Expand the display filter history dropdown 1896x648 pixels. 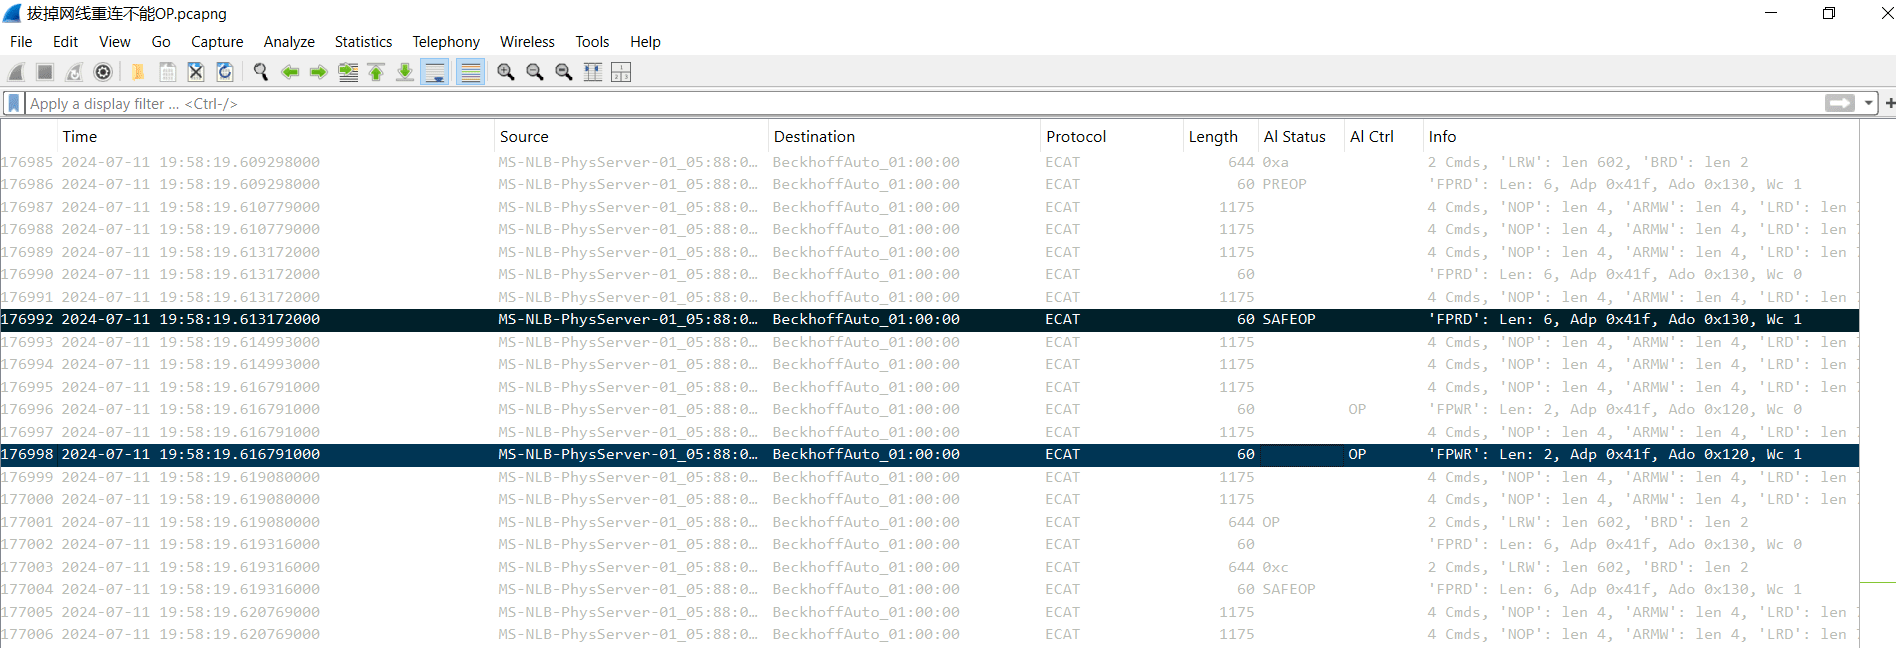click(1868, 103)
